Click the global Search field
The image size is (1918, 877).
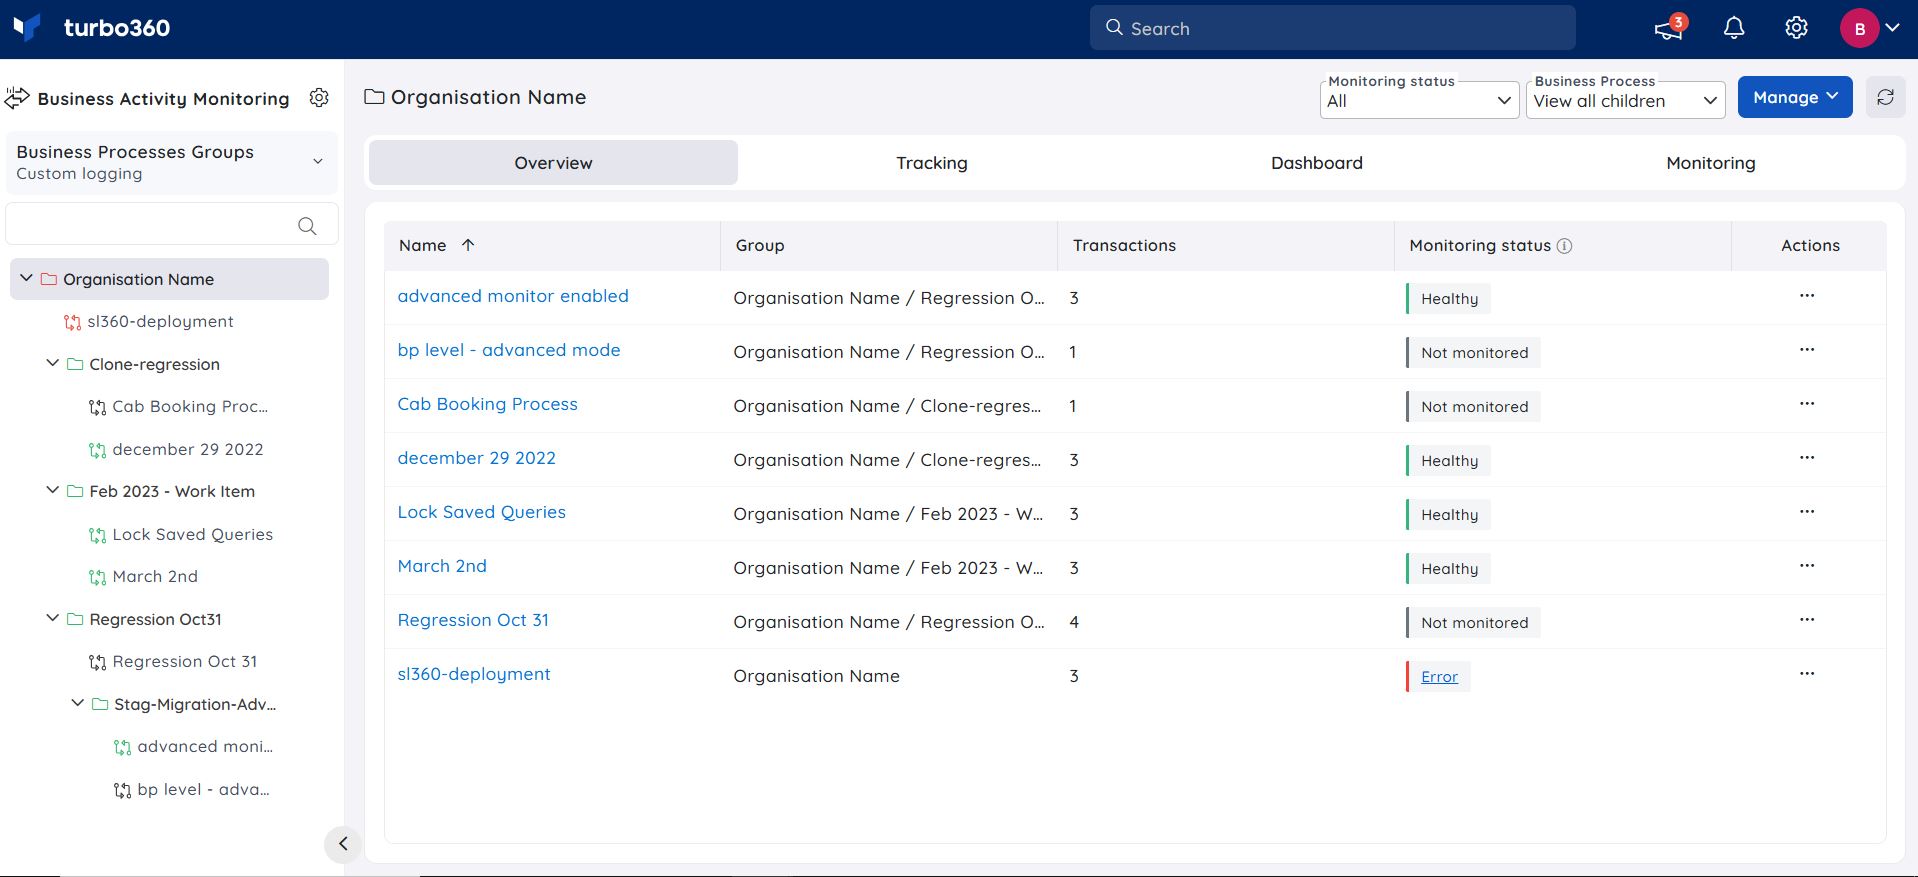(x=1332, y=28)
